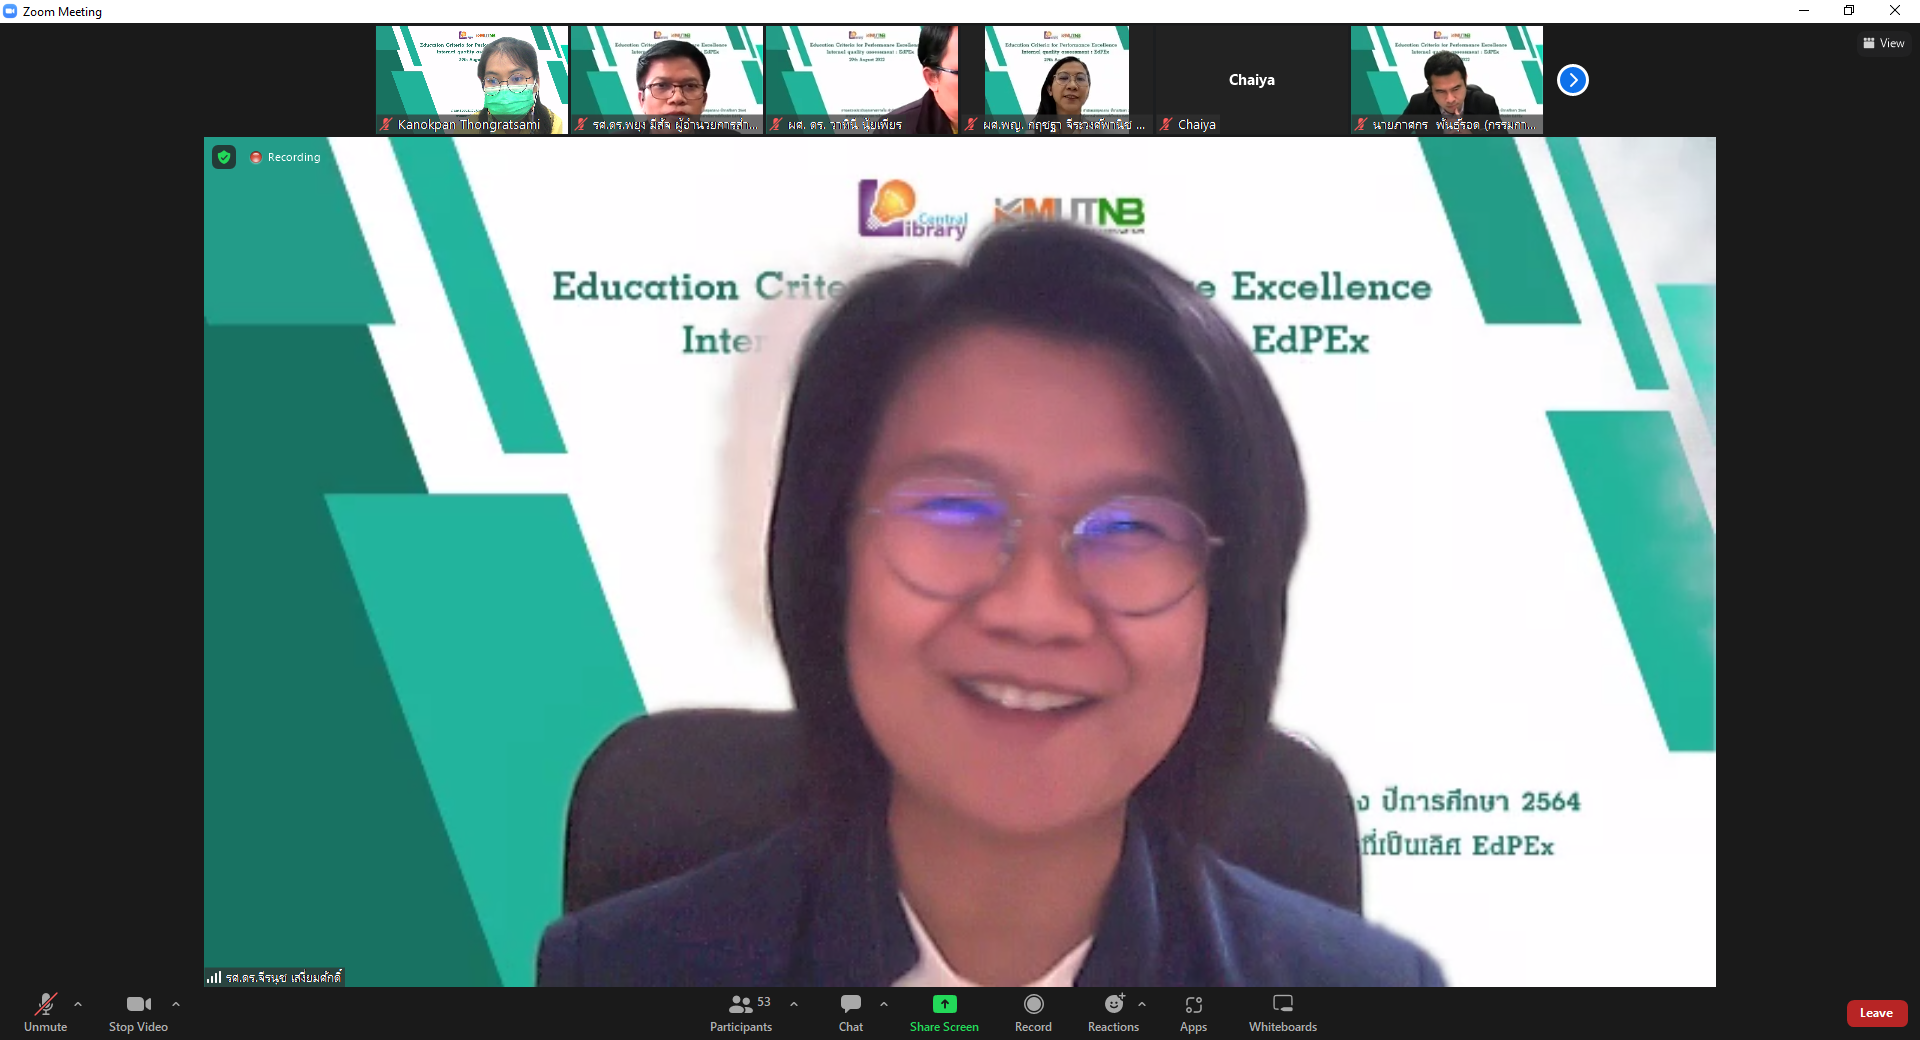Click the green encryption shield icon
The image size is (1920, 1040).
pyautogui.click(x=224, y=157)
